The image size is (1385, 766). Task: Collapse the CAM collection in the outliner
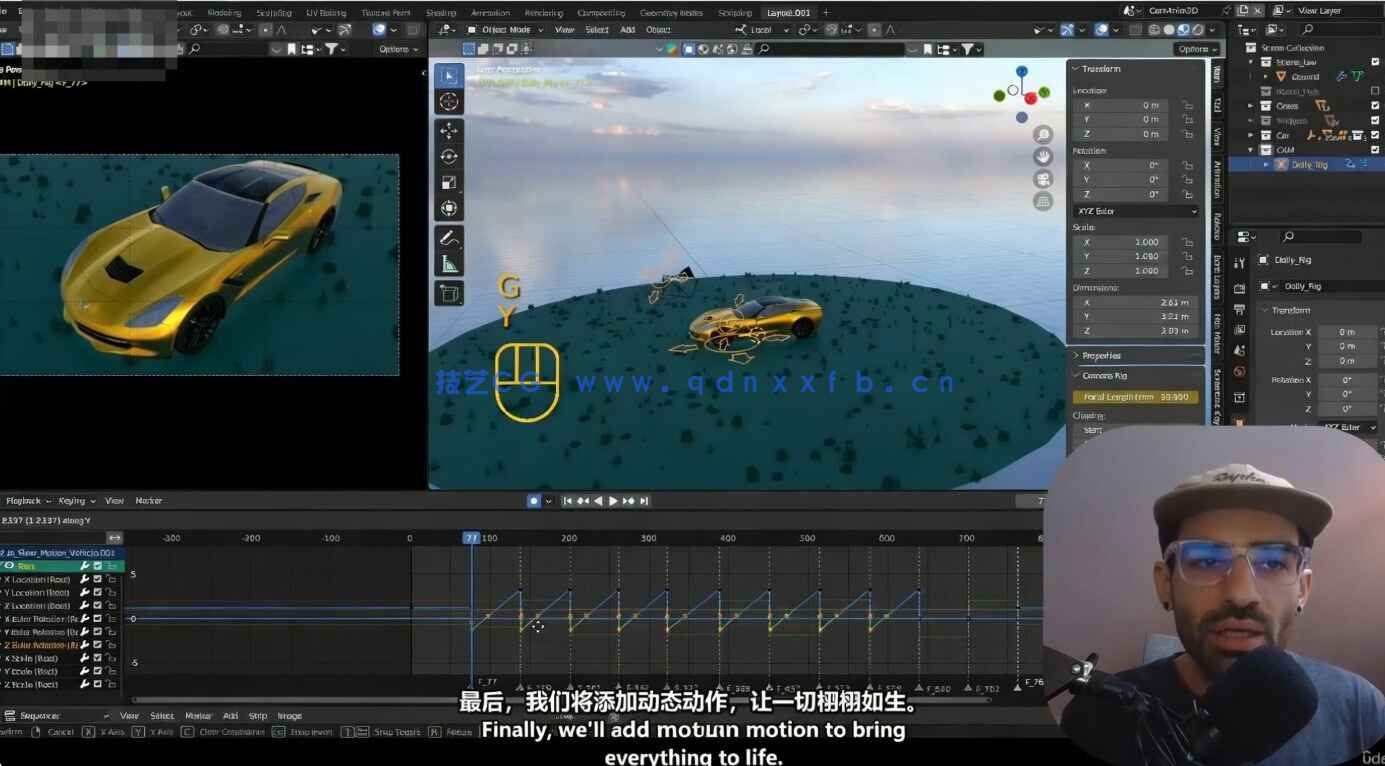coord(1250,149)
